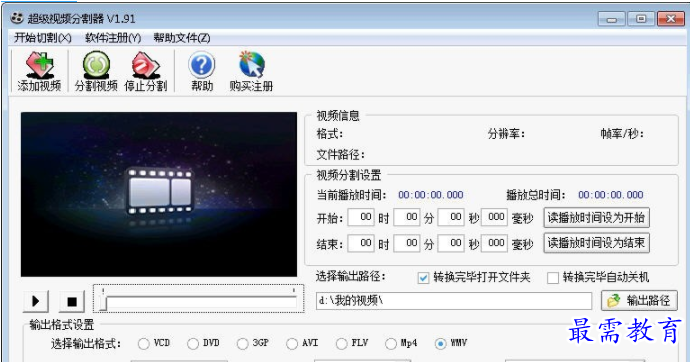Viewport: 690px width, 362px height.
Task: Click the panda app icon in title bar
Action: point(17,18)
